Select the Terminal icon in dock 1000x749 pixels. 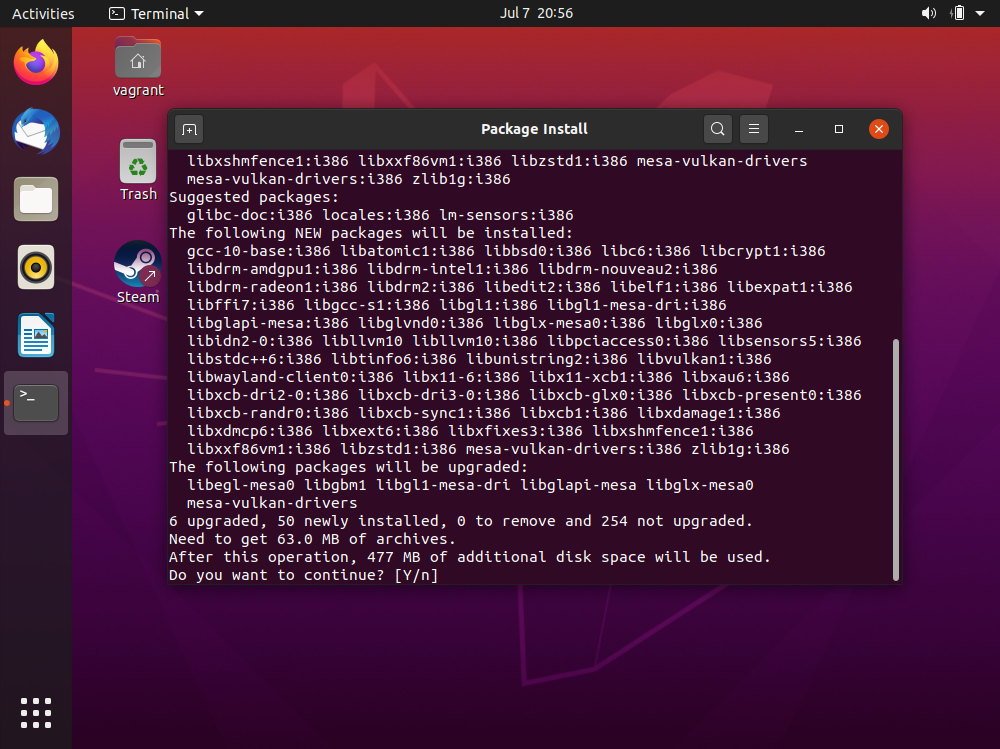[x=36, y=403]
